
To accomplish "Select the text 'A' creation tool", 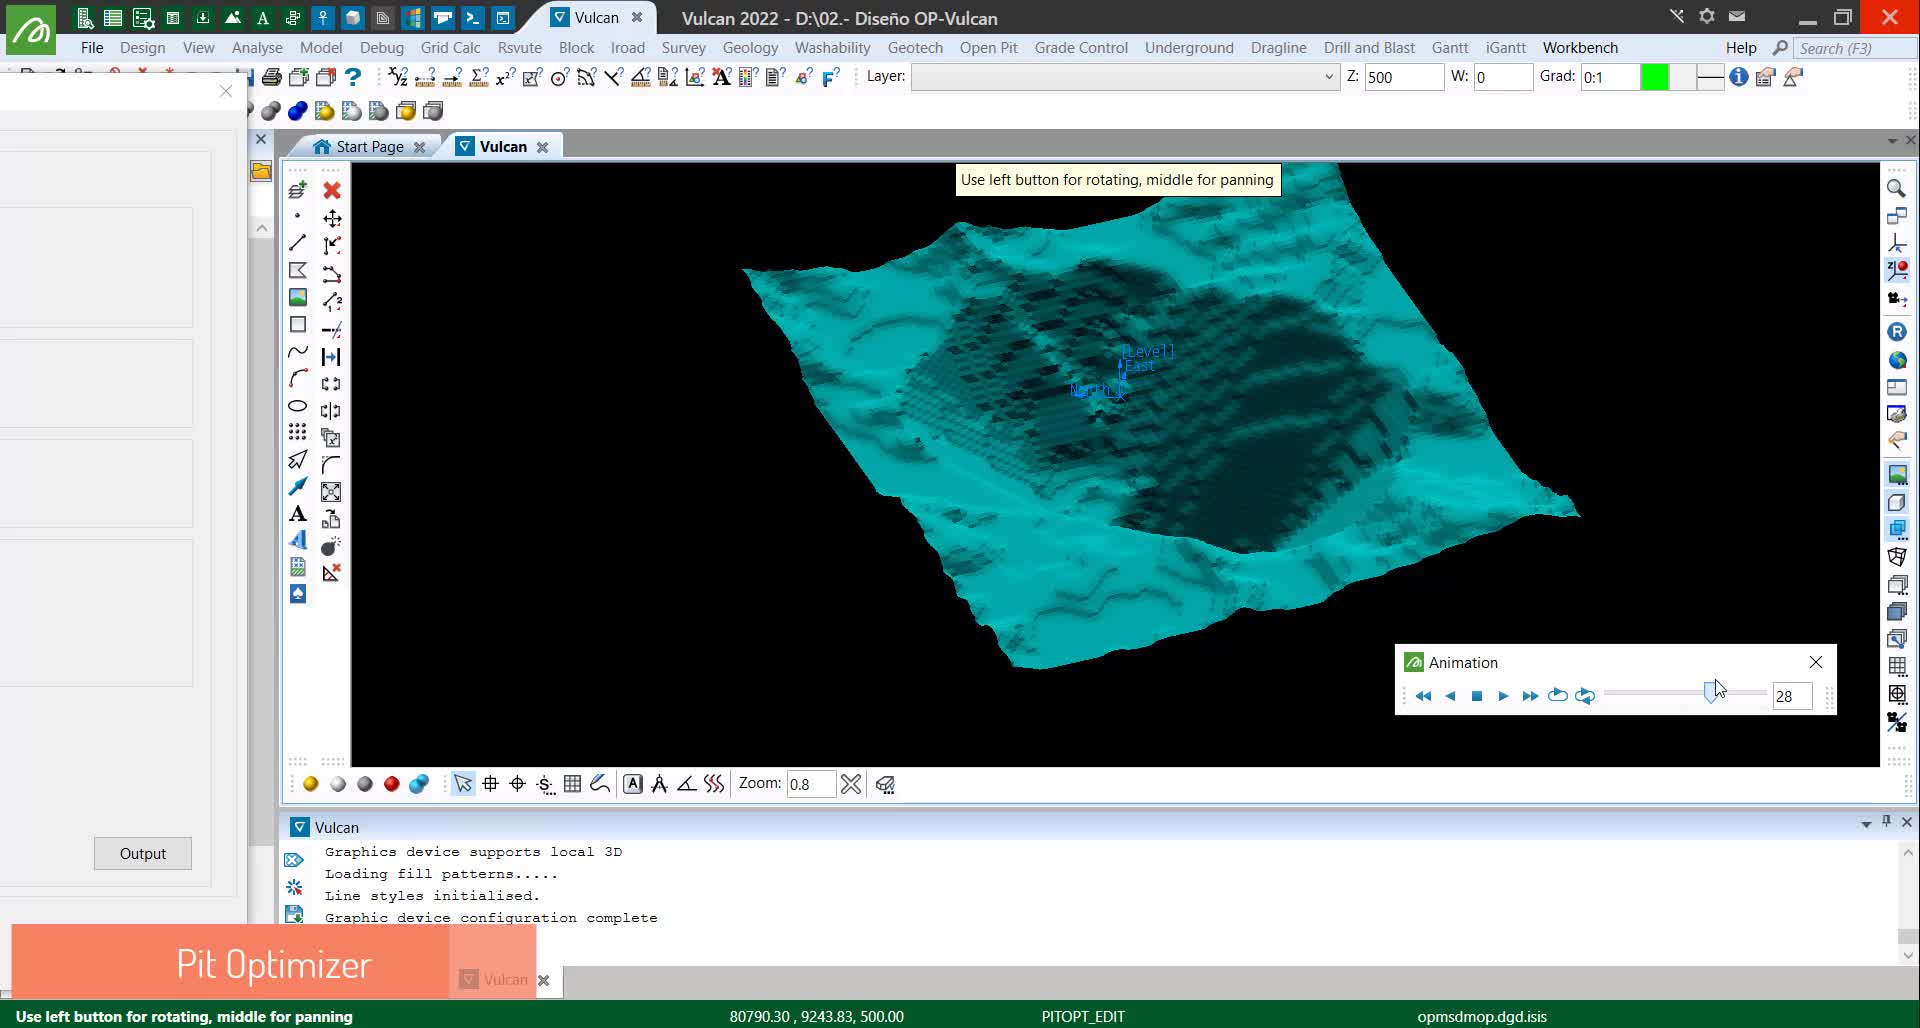I will [298, 514].
